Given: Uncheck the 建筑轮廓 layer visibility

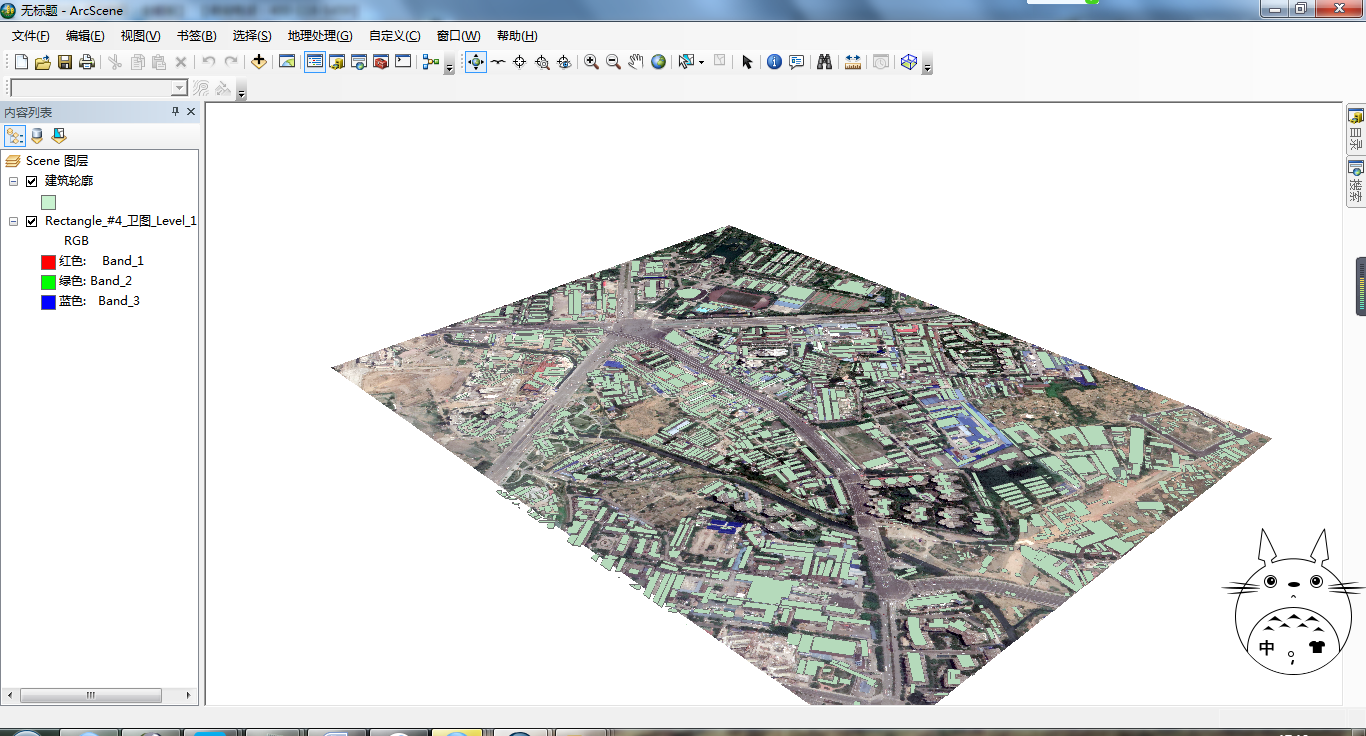Looking at the screenshot, I should coord(31,180).
